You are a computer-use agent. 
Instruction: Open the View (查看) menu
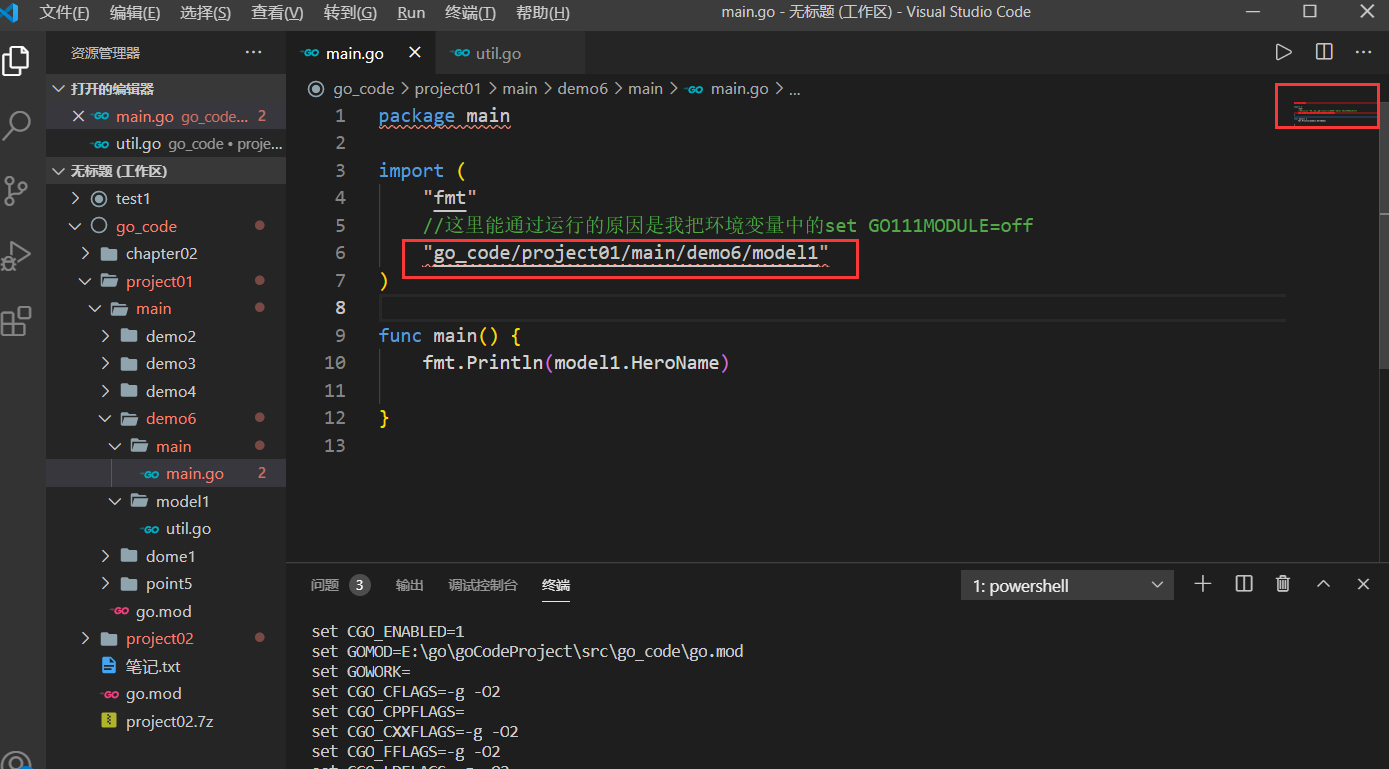point(277,12)
